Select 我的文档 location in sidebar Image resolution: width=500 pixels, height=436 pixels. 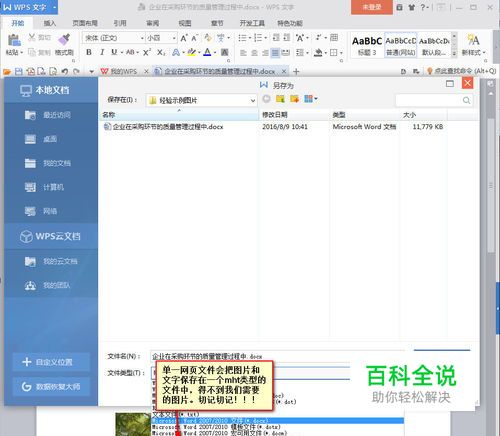[x=51, y=163]
